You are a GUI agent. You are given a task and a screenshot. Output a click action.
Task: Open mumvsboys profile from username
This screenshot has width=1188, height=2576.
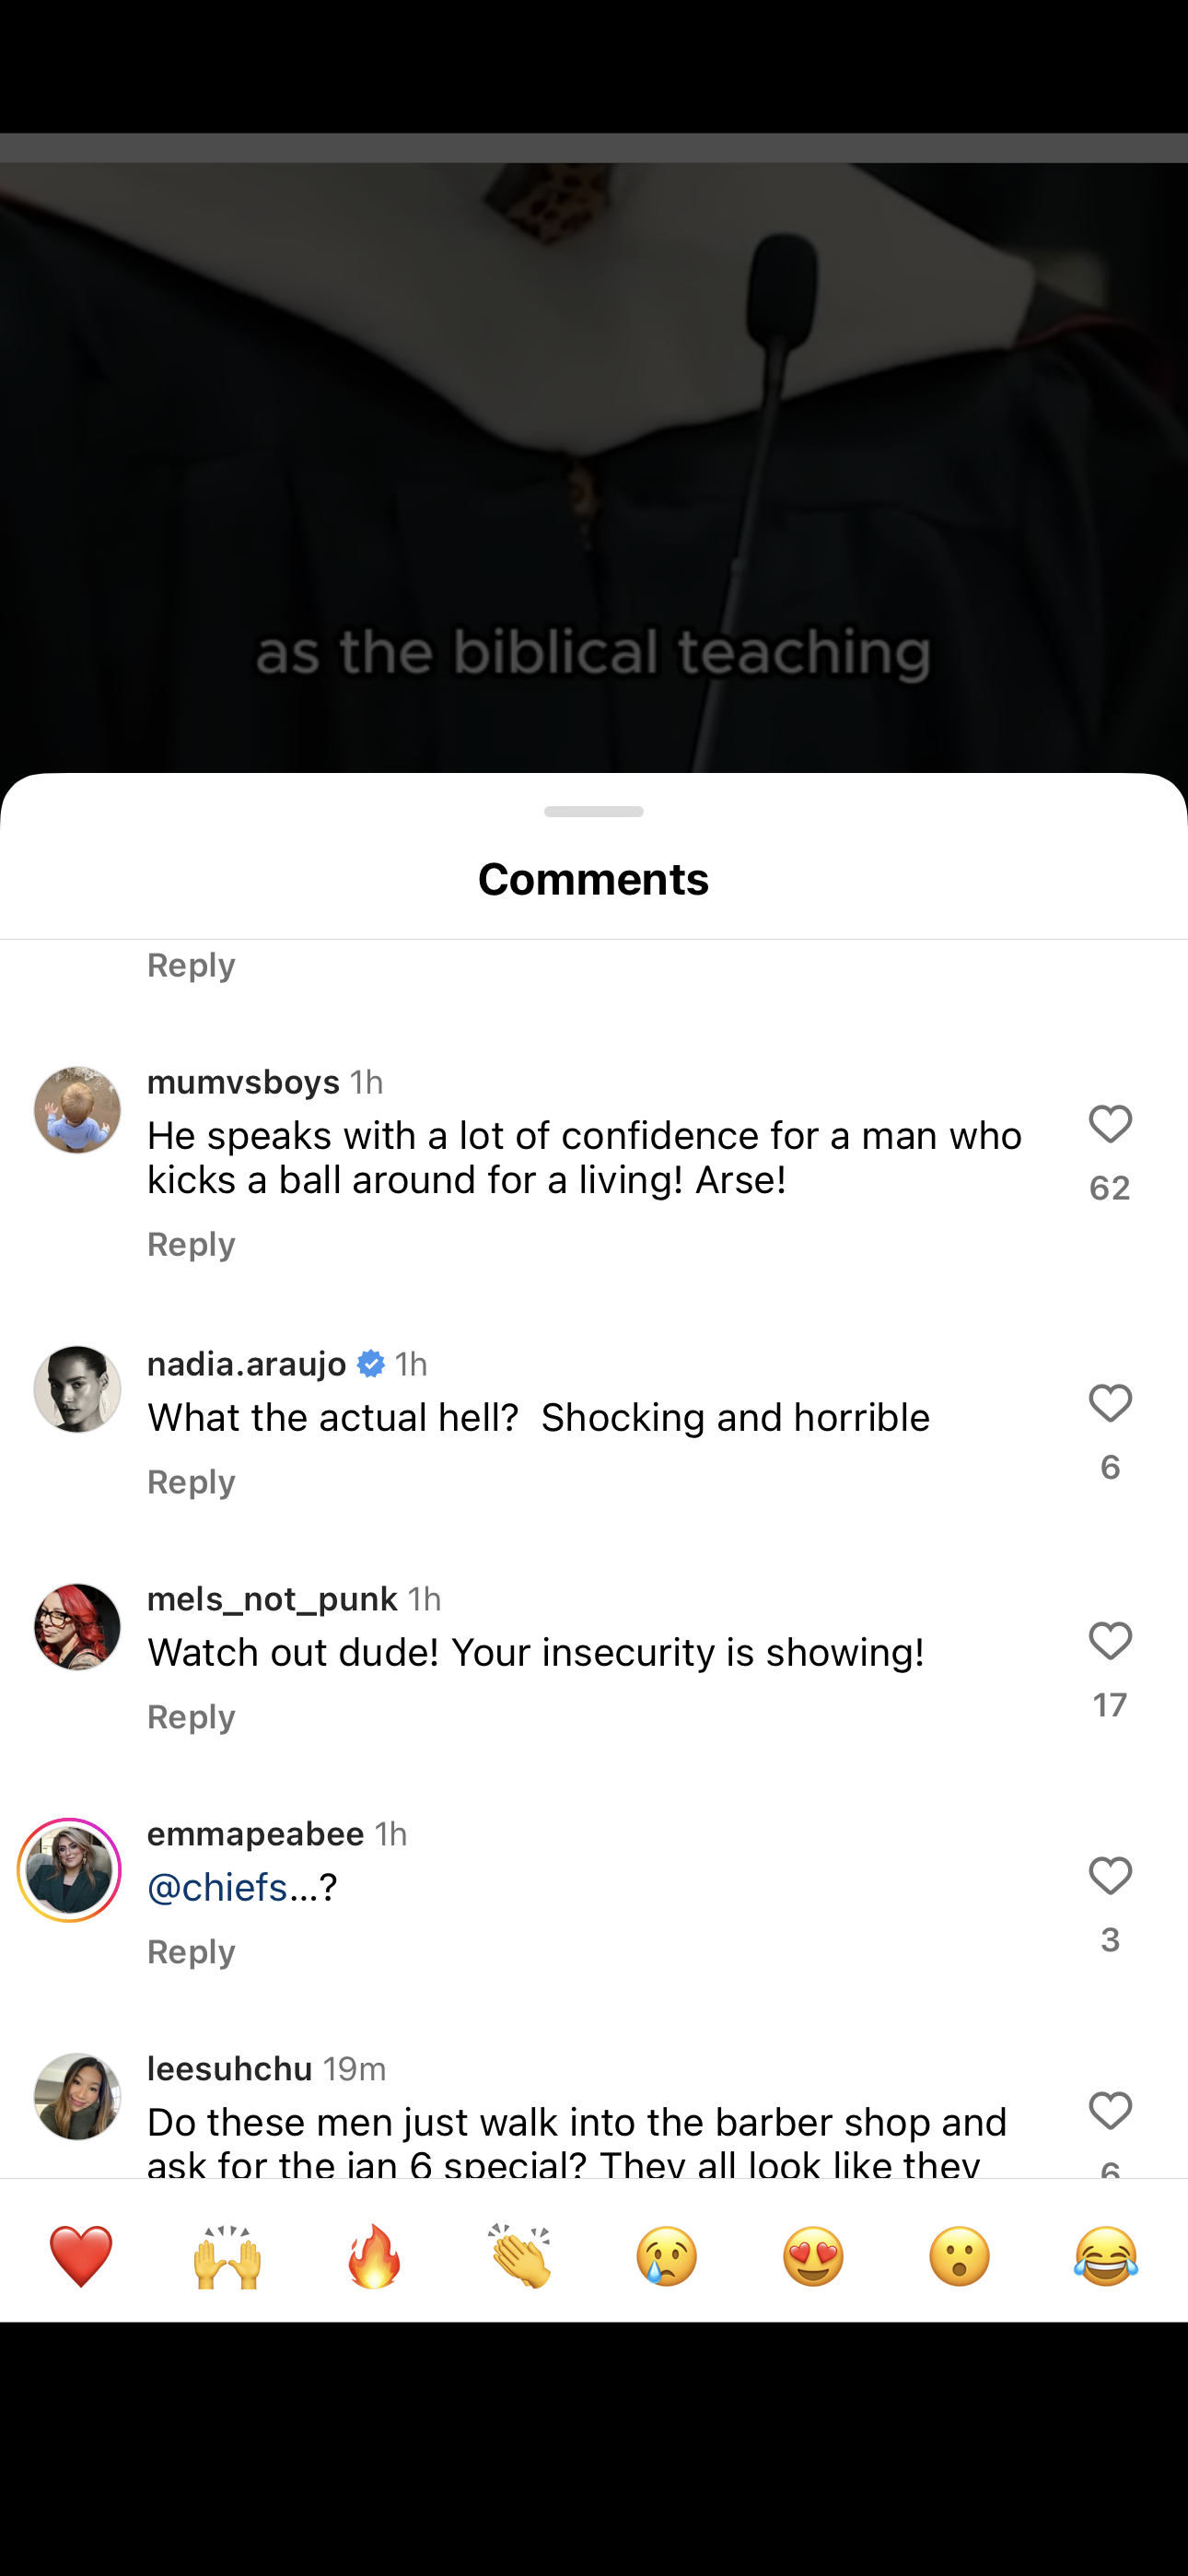[x=243, y=1082]
